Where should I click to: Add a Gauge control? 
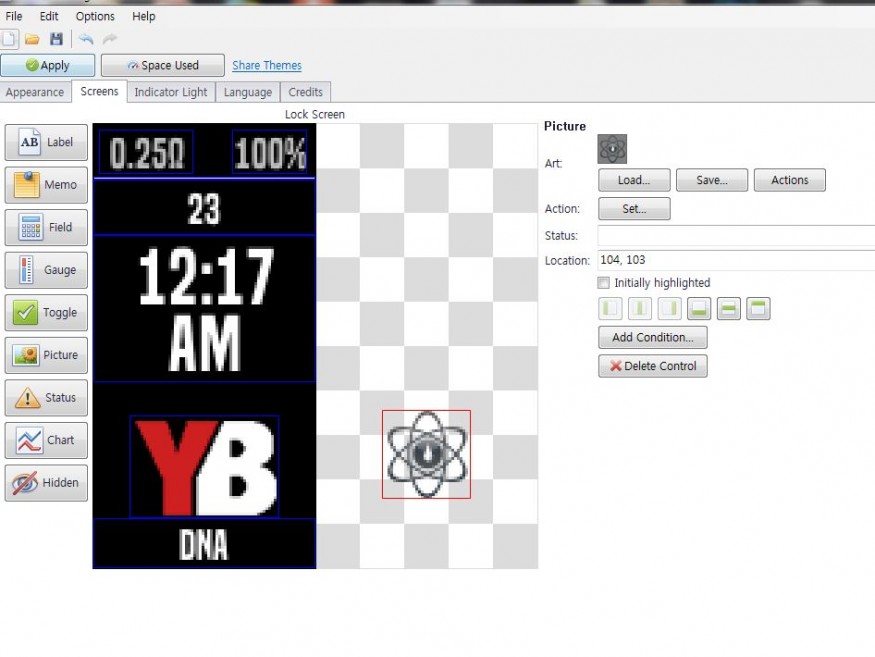(x=46, y=270)
